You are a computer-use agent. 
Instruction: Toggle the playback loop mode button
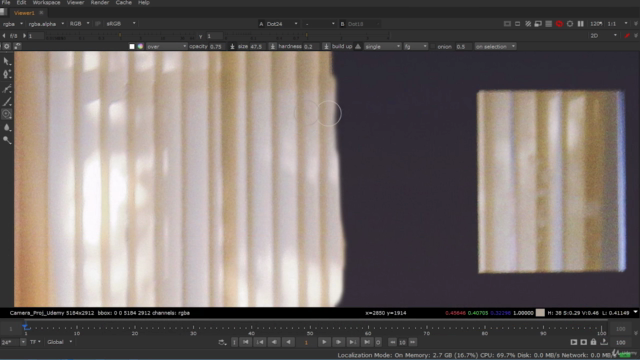(x=222, y=342)
